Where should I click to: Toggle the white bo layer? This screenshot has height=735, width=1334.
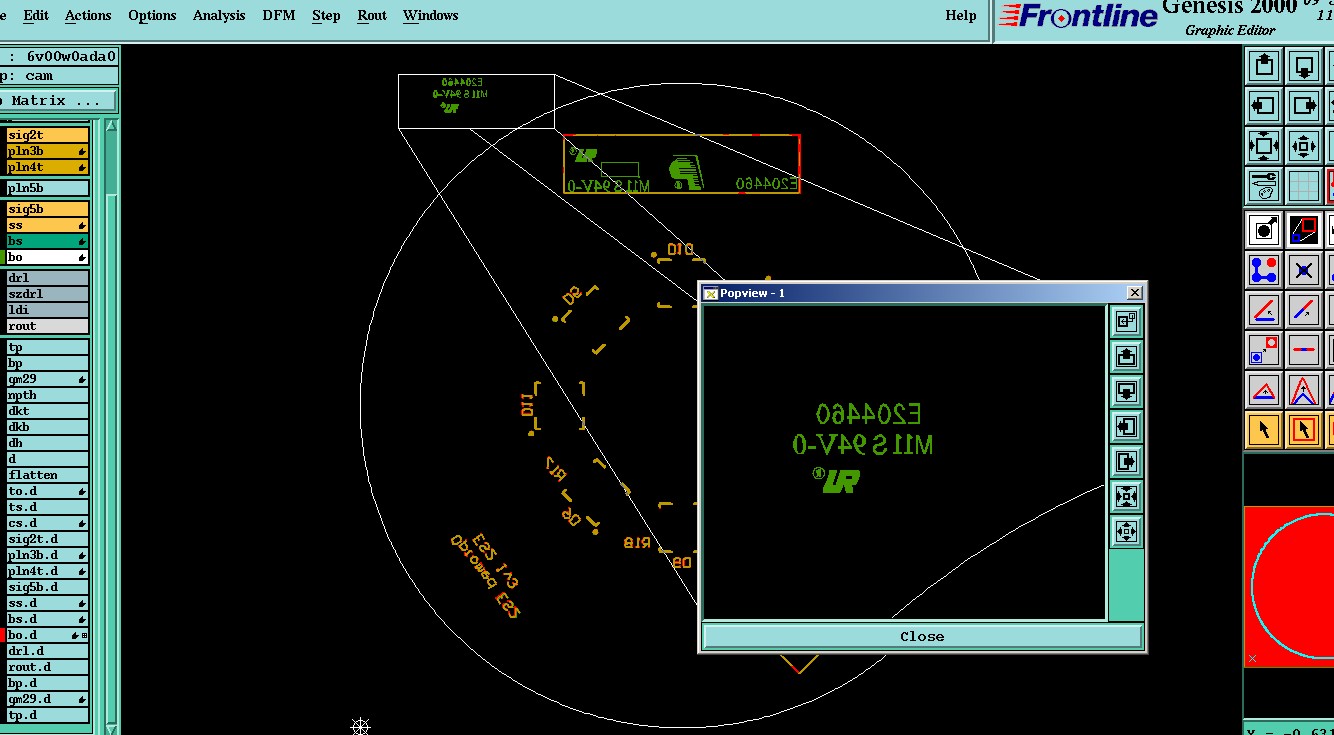[x=47, y=257]
